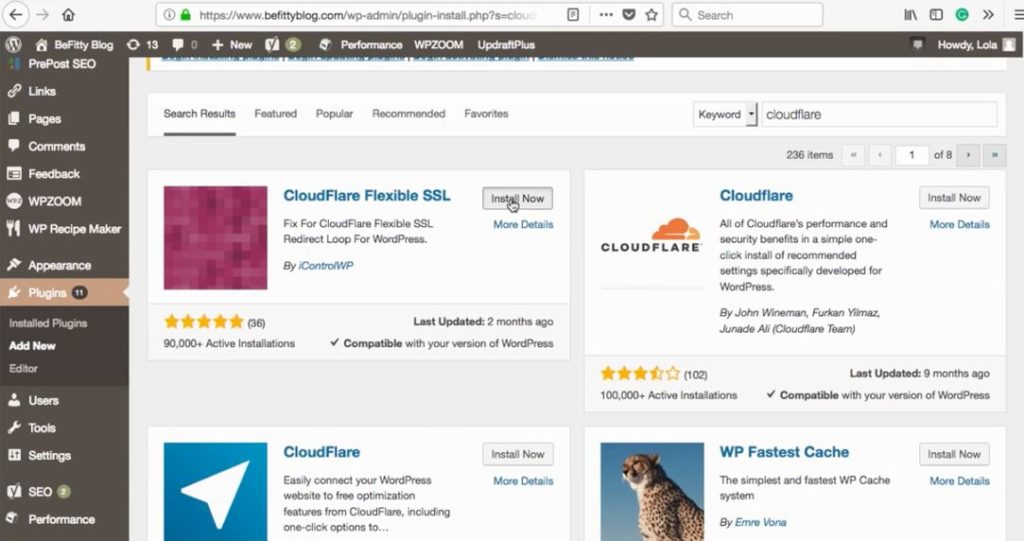Screen dimensions: 1024x541
Task: Open iControlWP author link
Action: [x=326, y=266]
